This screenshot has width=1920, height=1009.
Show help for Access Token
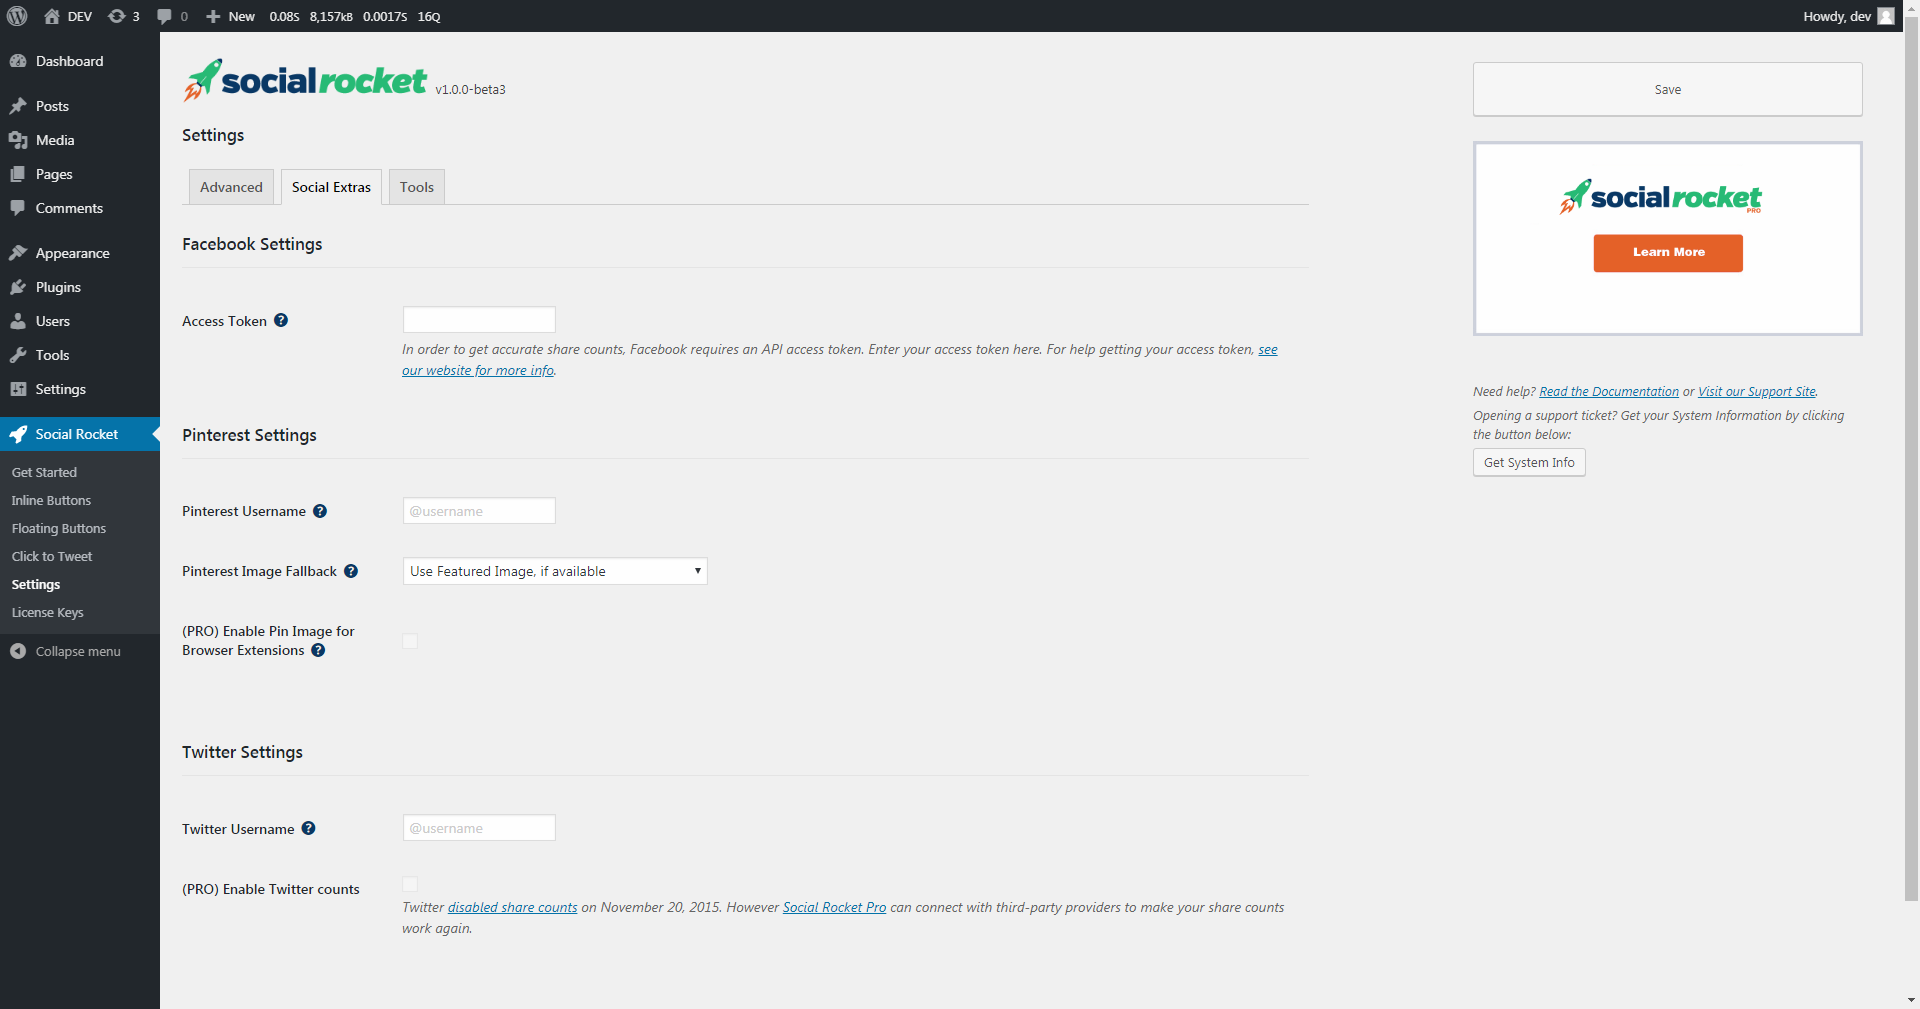[281, 320]
